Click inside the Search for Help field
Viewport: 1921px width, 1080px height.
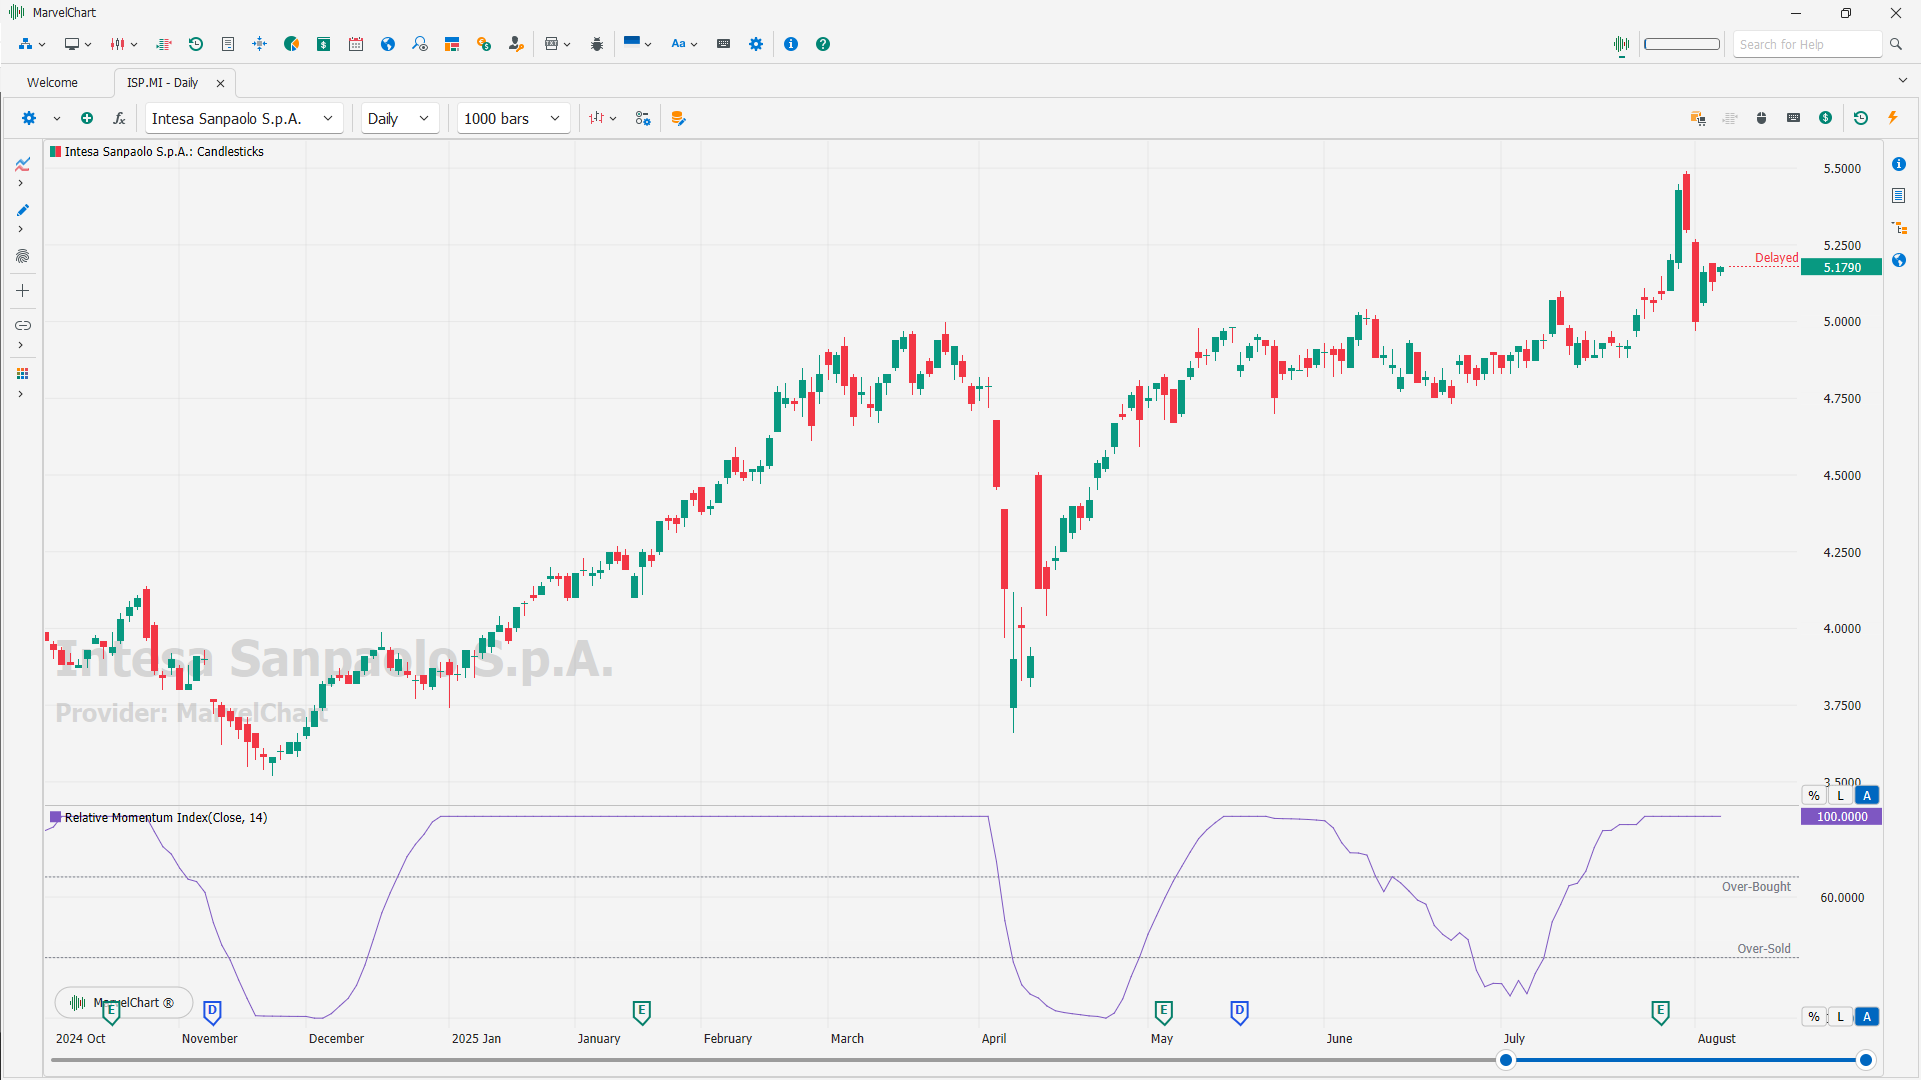(x=1808, y=44)
